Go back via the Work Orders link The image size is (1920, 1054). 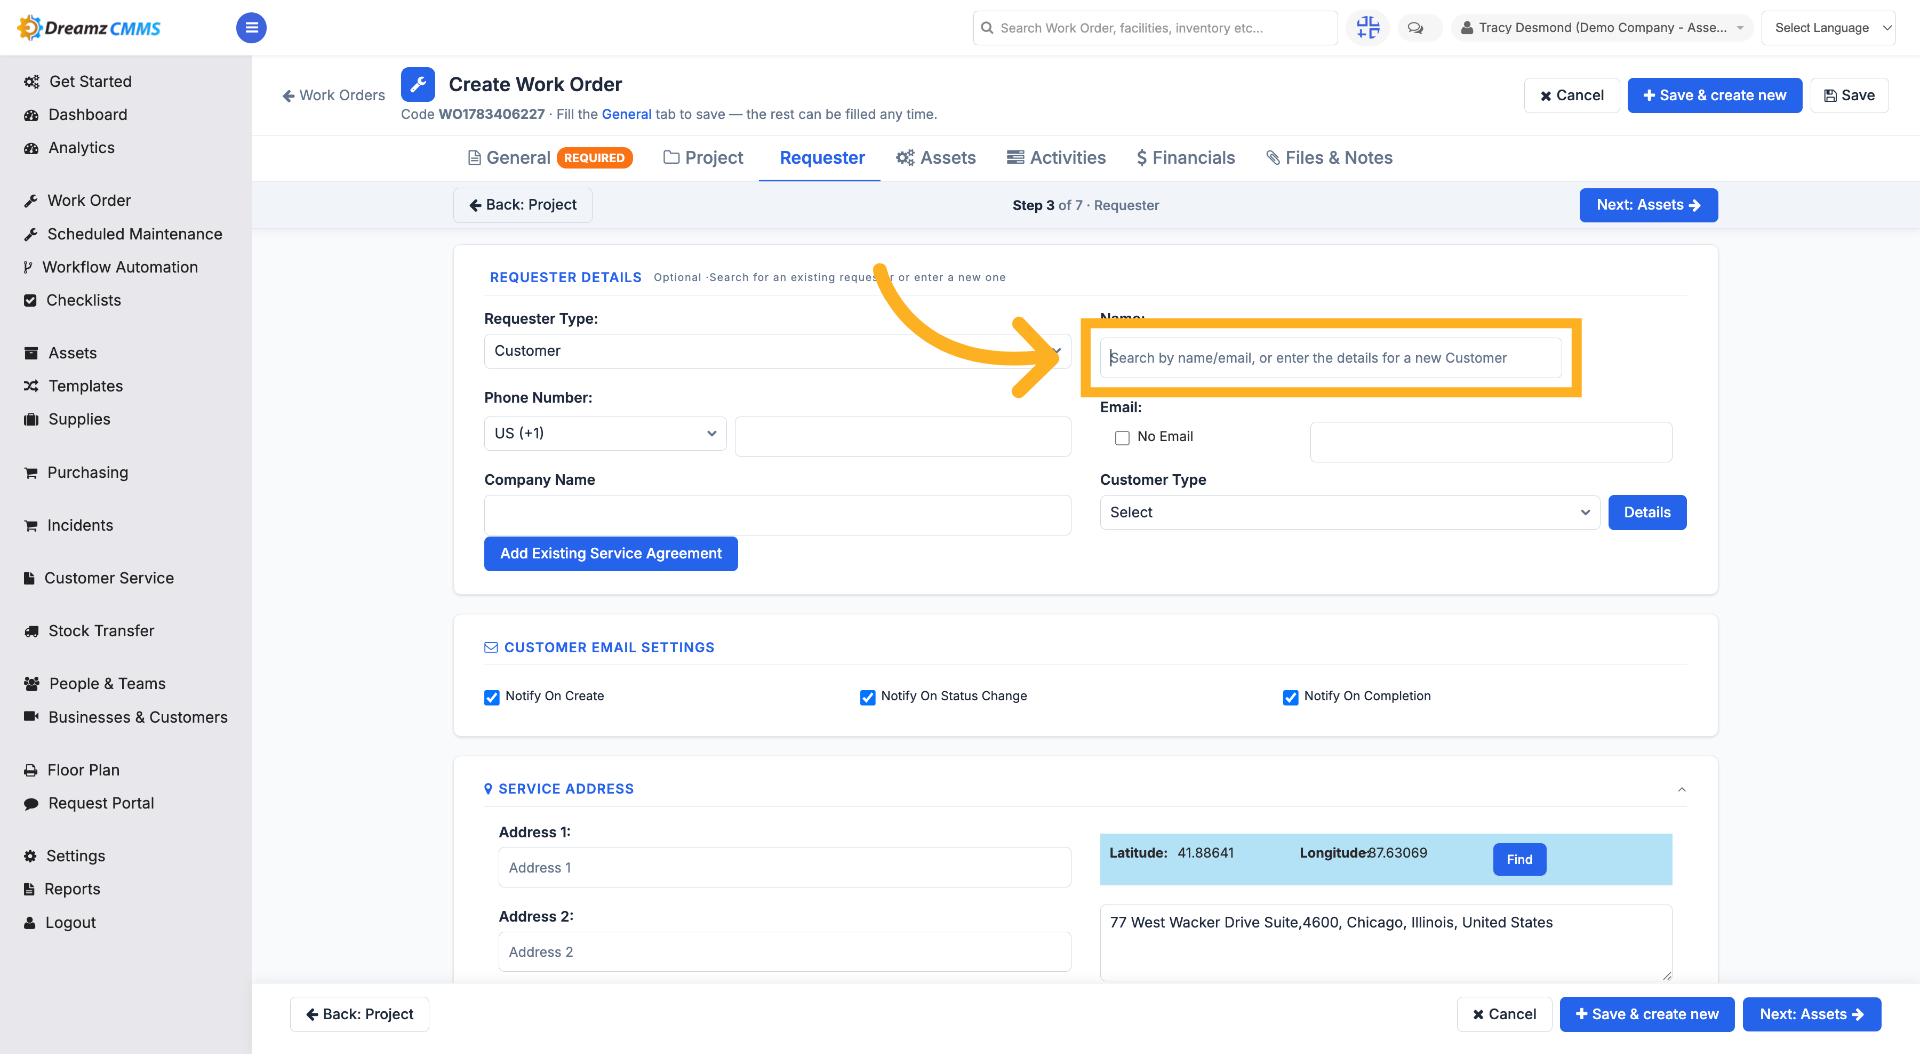(x=334, y=95)
